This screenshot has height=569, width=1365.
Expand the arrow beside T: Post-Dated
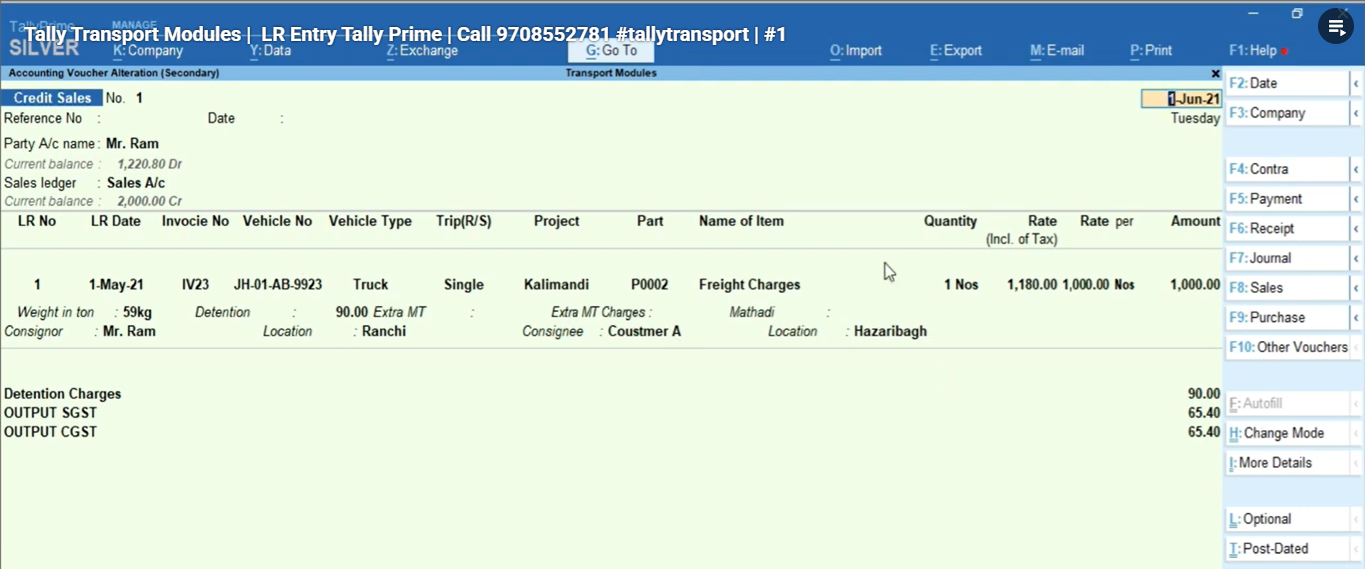click(1356, 549)
